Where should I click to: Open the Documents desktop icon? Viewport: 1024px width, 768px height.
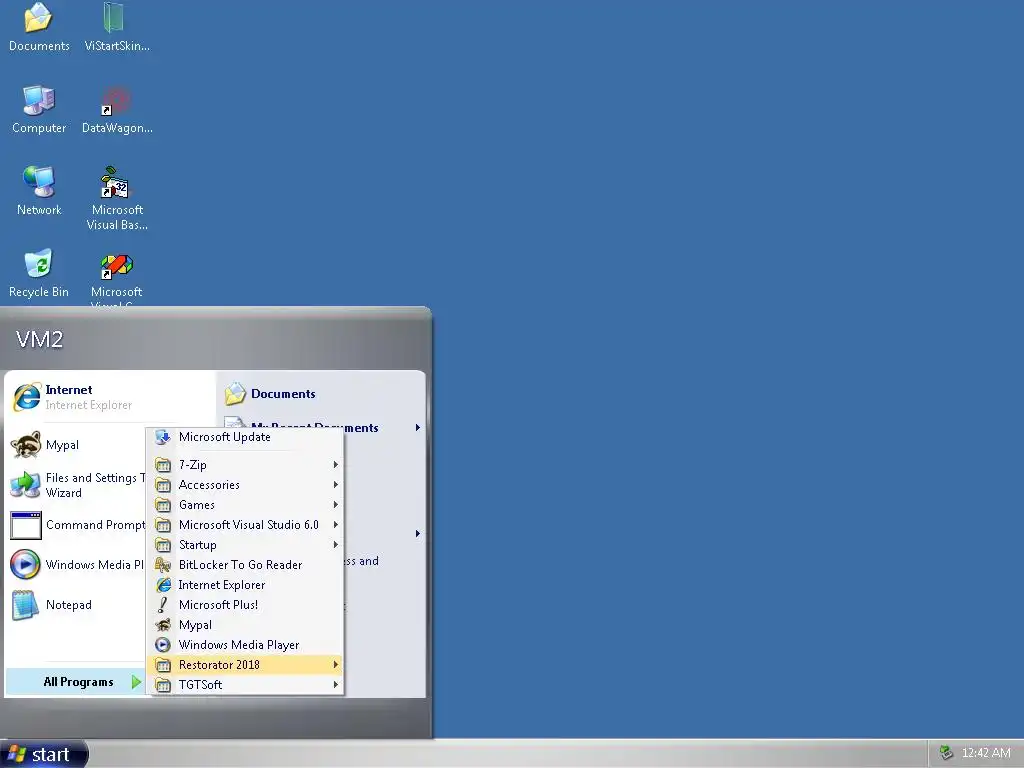(39, 26)
